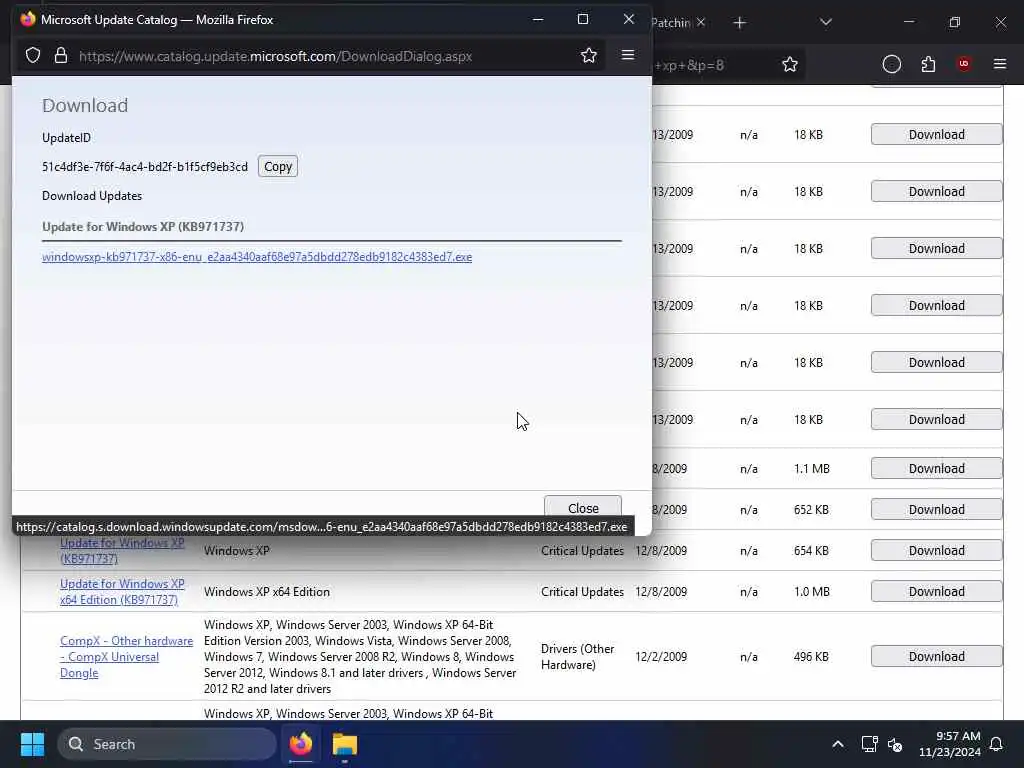Expand the list all tabs chevron
This screenshot has width=1024, height=768.
(x=825, y=22)
